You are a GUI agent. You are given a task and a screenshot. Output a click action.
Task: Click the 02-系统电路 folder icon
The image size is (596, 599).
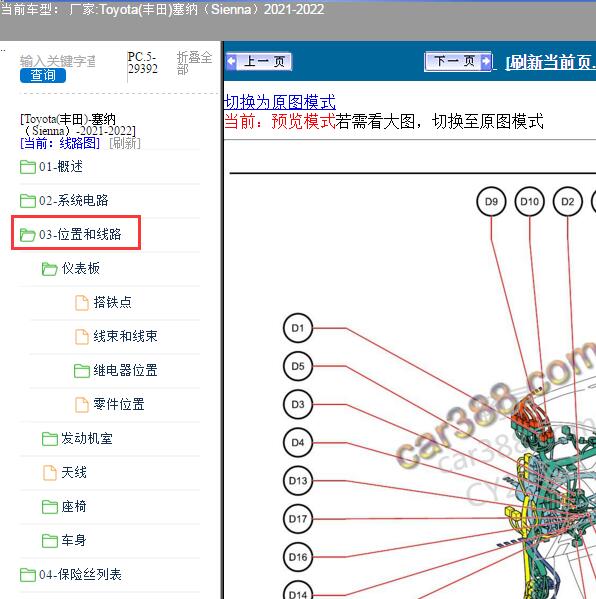click(28, 201)
